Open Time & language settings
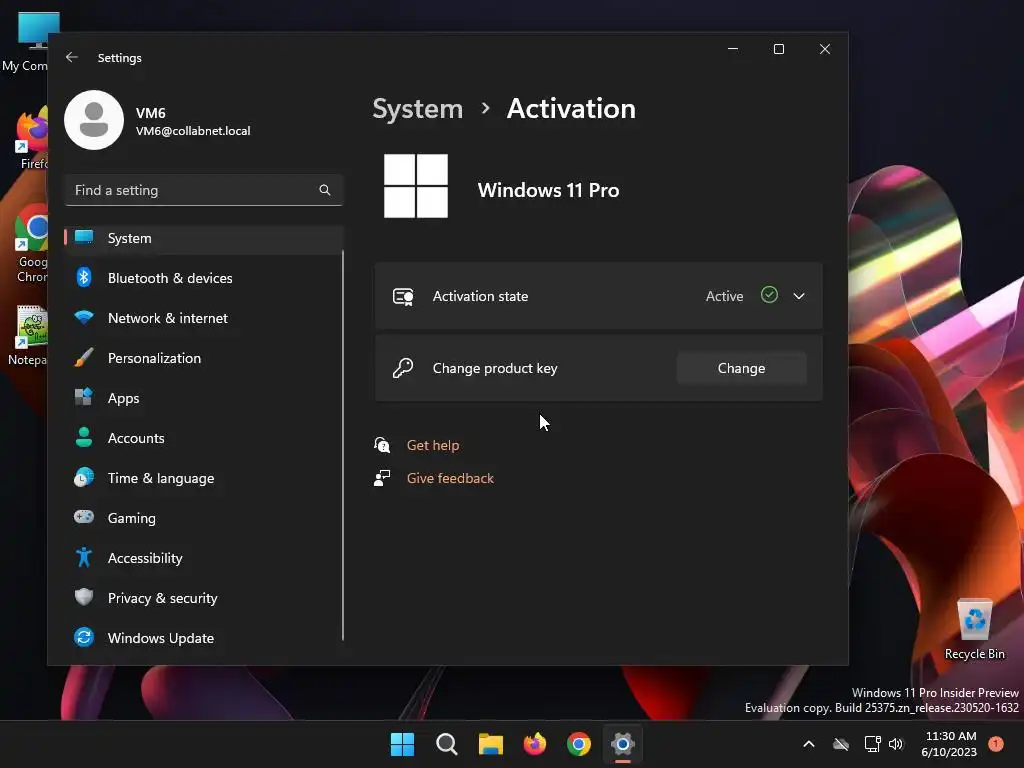This screenshot has width=1024, height=768. 204,477
